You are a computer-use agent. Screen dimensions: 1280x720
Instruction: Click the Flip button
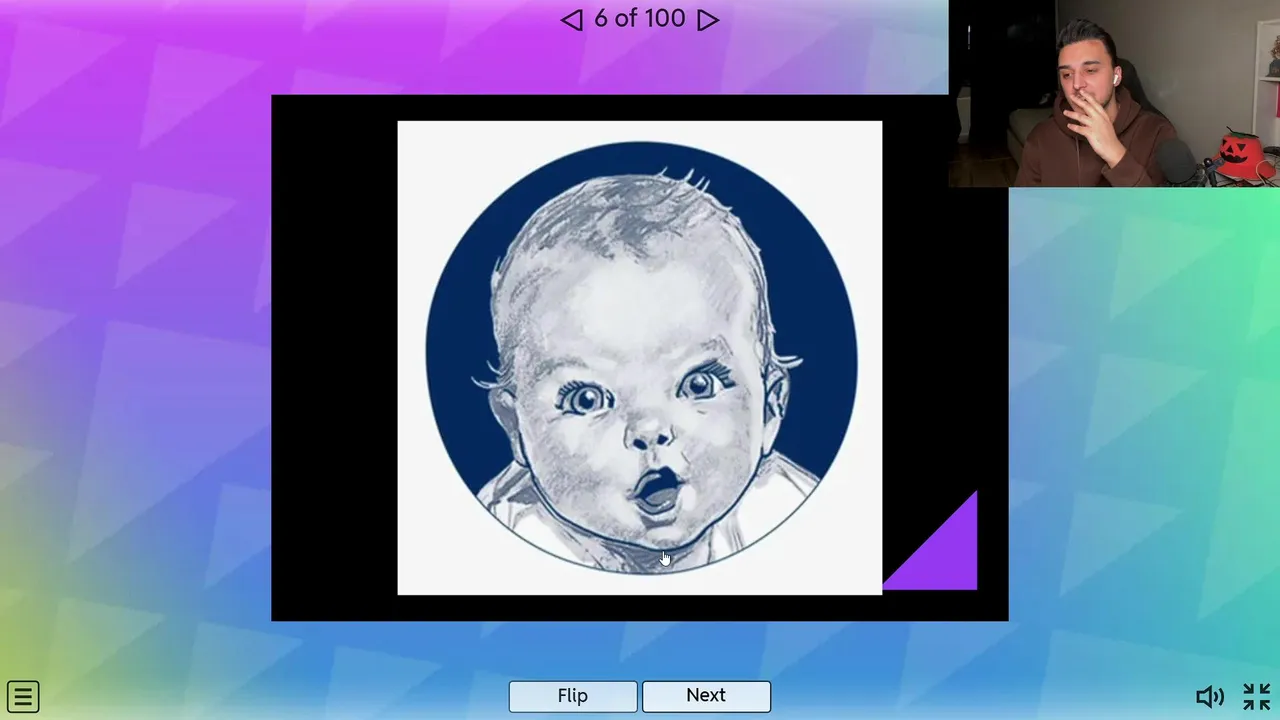573,696
